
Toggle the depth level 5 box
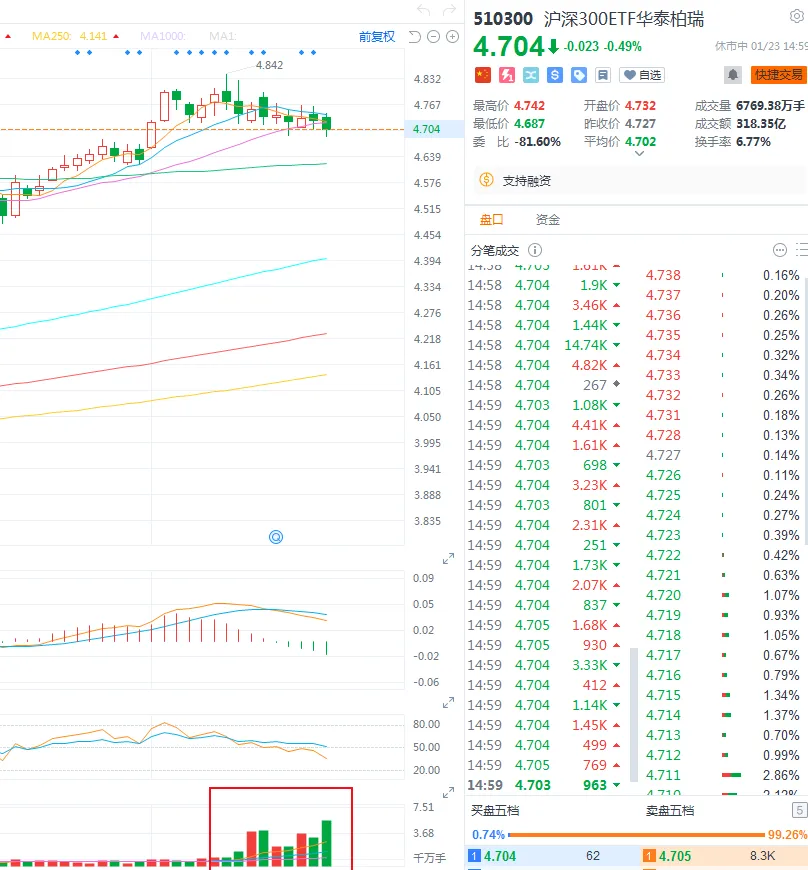click(x=800, y=811)
